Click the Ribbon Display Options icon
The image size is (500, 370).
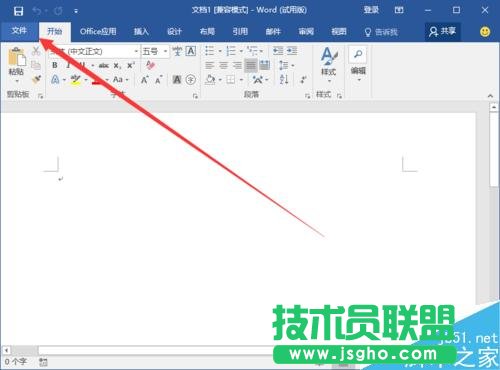[x=399, y=10]
